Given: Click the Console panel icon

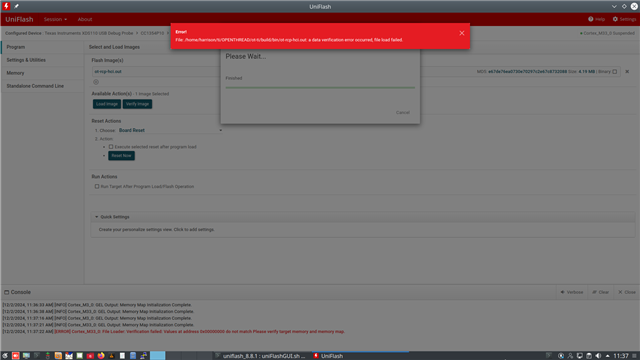Looking at the screenshot, I should coord(7,292).
